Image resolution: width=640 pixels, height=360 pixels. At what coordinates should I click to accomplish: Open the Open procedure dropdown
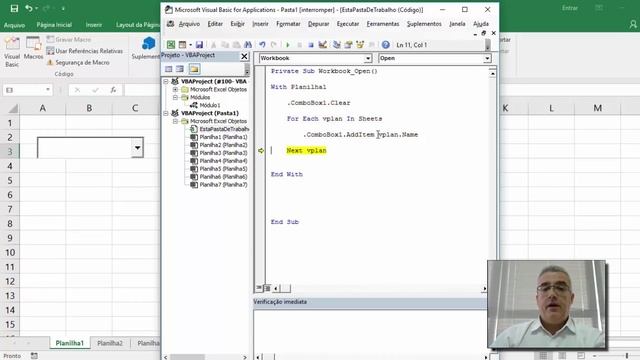tap(487, 58)
